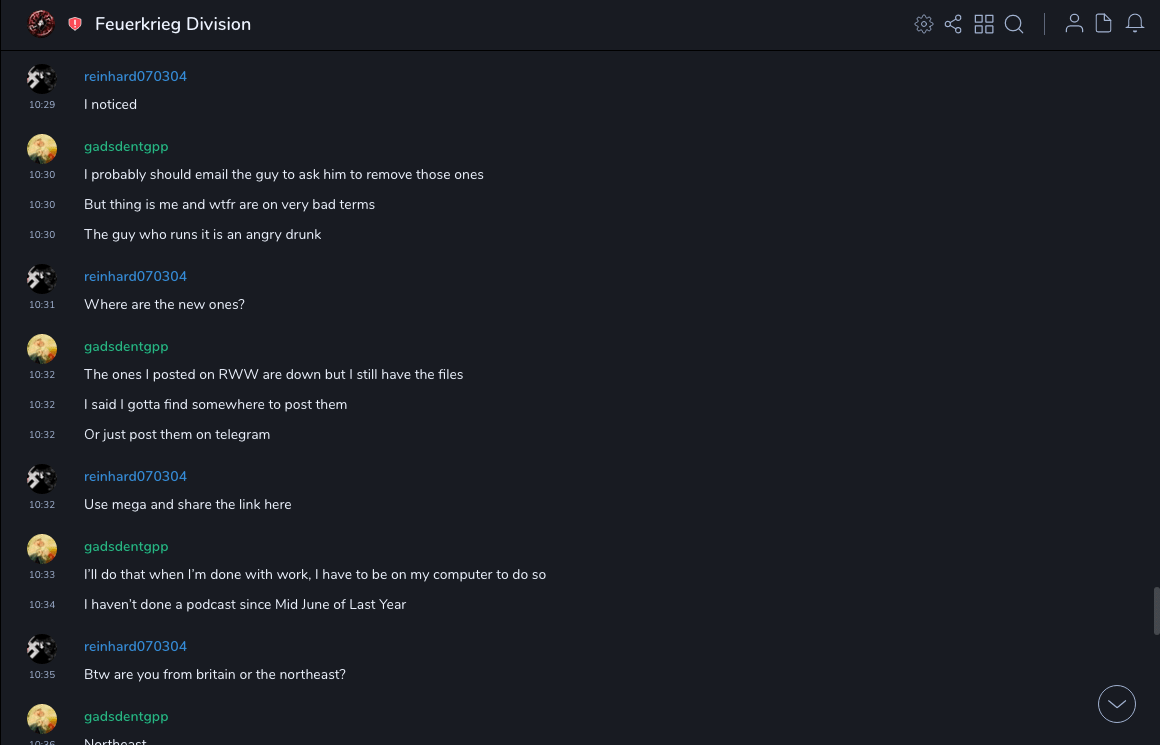Screen dimensions: 1160x745
Task: Click the 10:29 timestamp
Action: pos(42,105)
